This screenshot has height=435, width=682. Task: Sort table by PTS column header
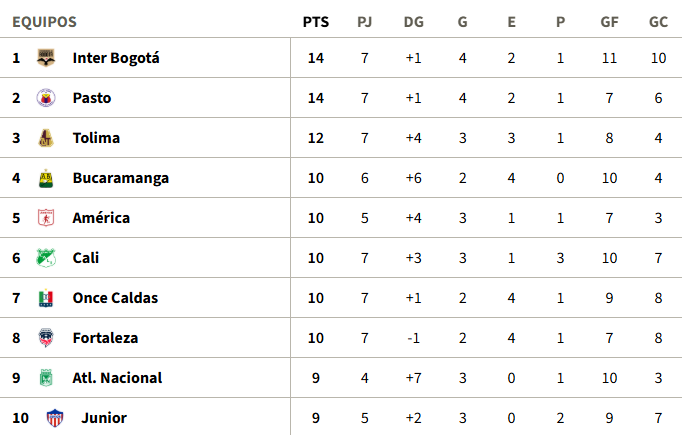tap(315, 22)
